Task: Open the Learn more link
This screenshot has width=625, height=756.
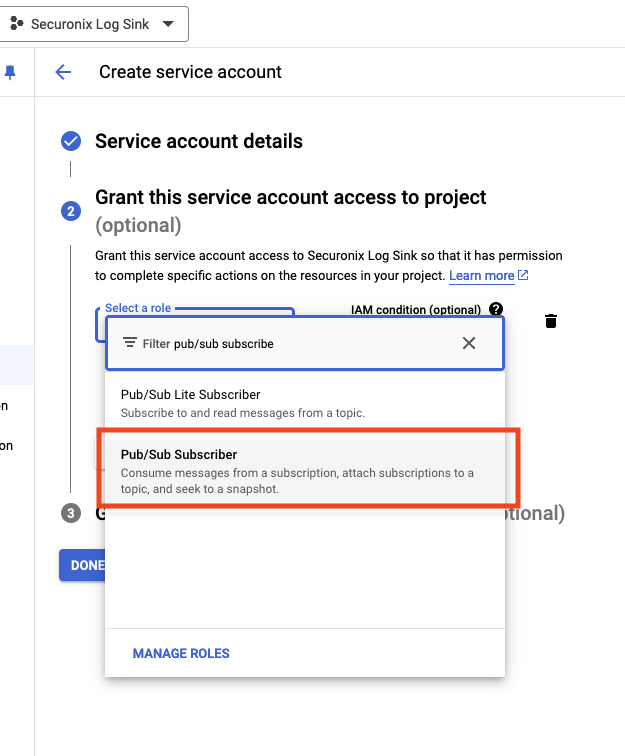Action: (481, 275)
